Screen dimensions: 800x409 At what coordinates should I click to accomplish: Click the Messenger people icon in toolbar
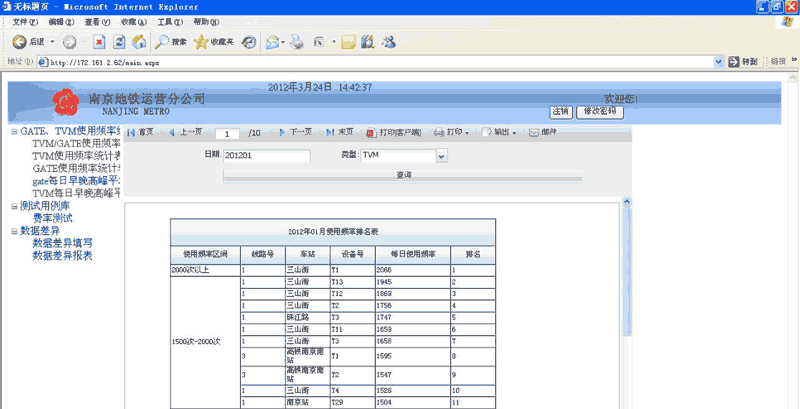pos(389,42)
